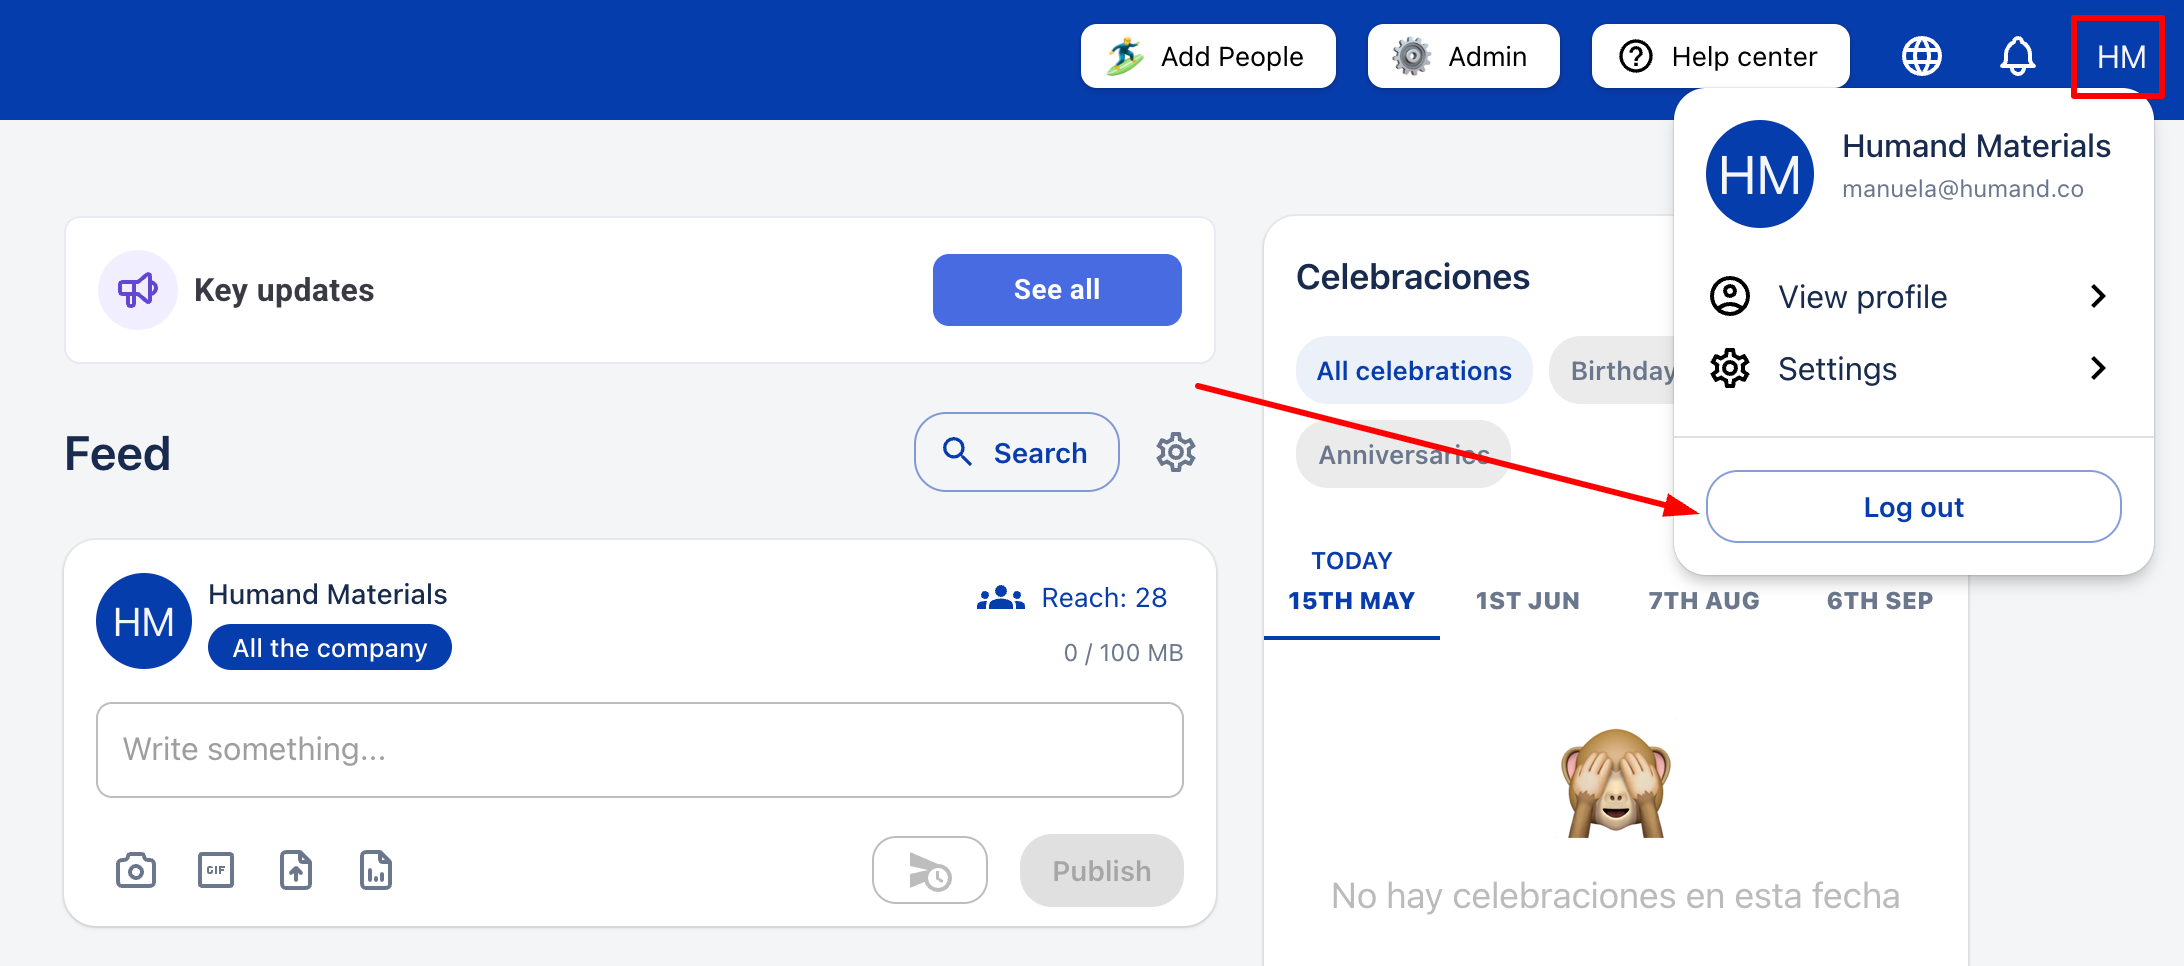
Task: Add a GIF to the post
Action: point(216,870)
